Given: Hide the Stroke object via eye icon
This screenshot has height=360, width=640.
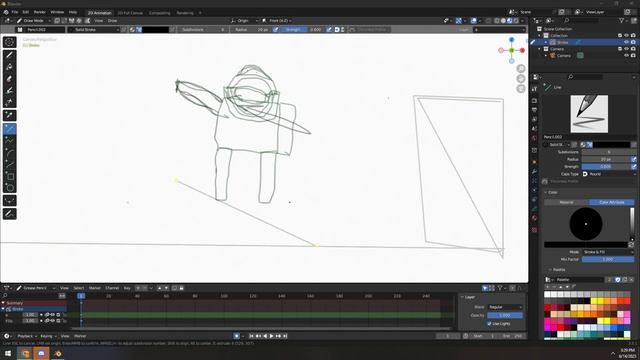Looking at the screenshot, I should (x=627, y=42).
